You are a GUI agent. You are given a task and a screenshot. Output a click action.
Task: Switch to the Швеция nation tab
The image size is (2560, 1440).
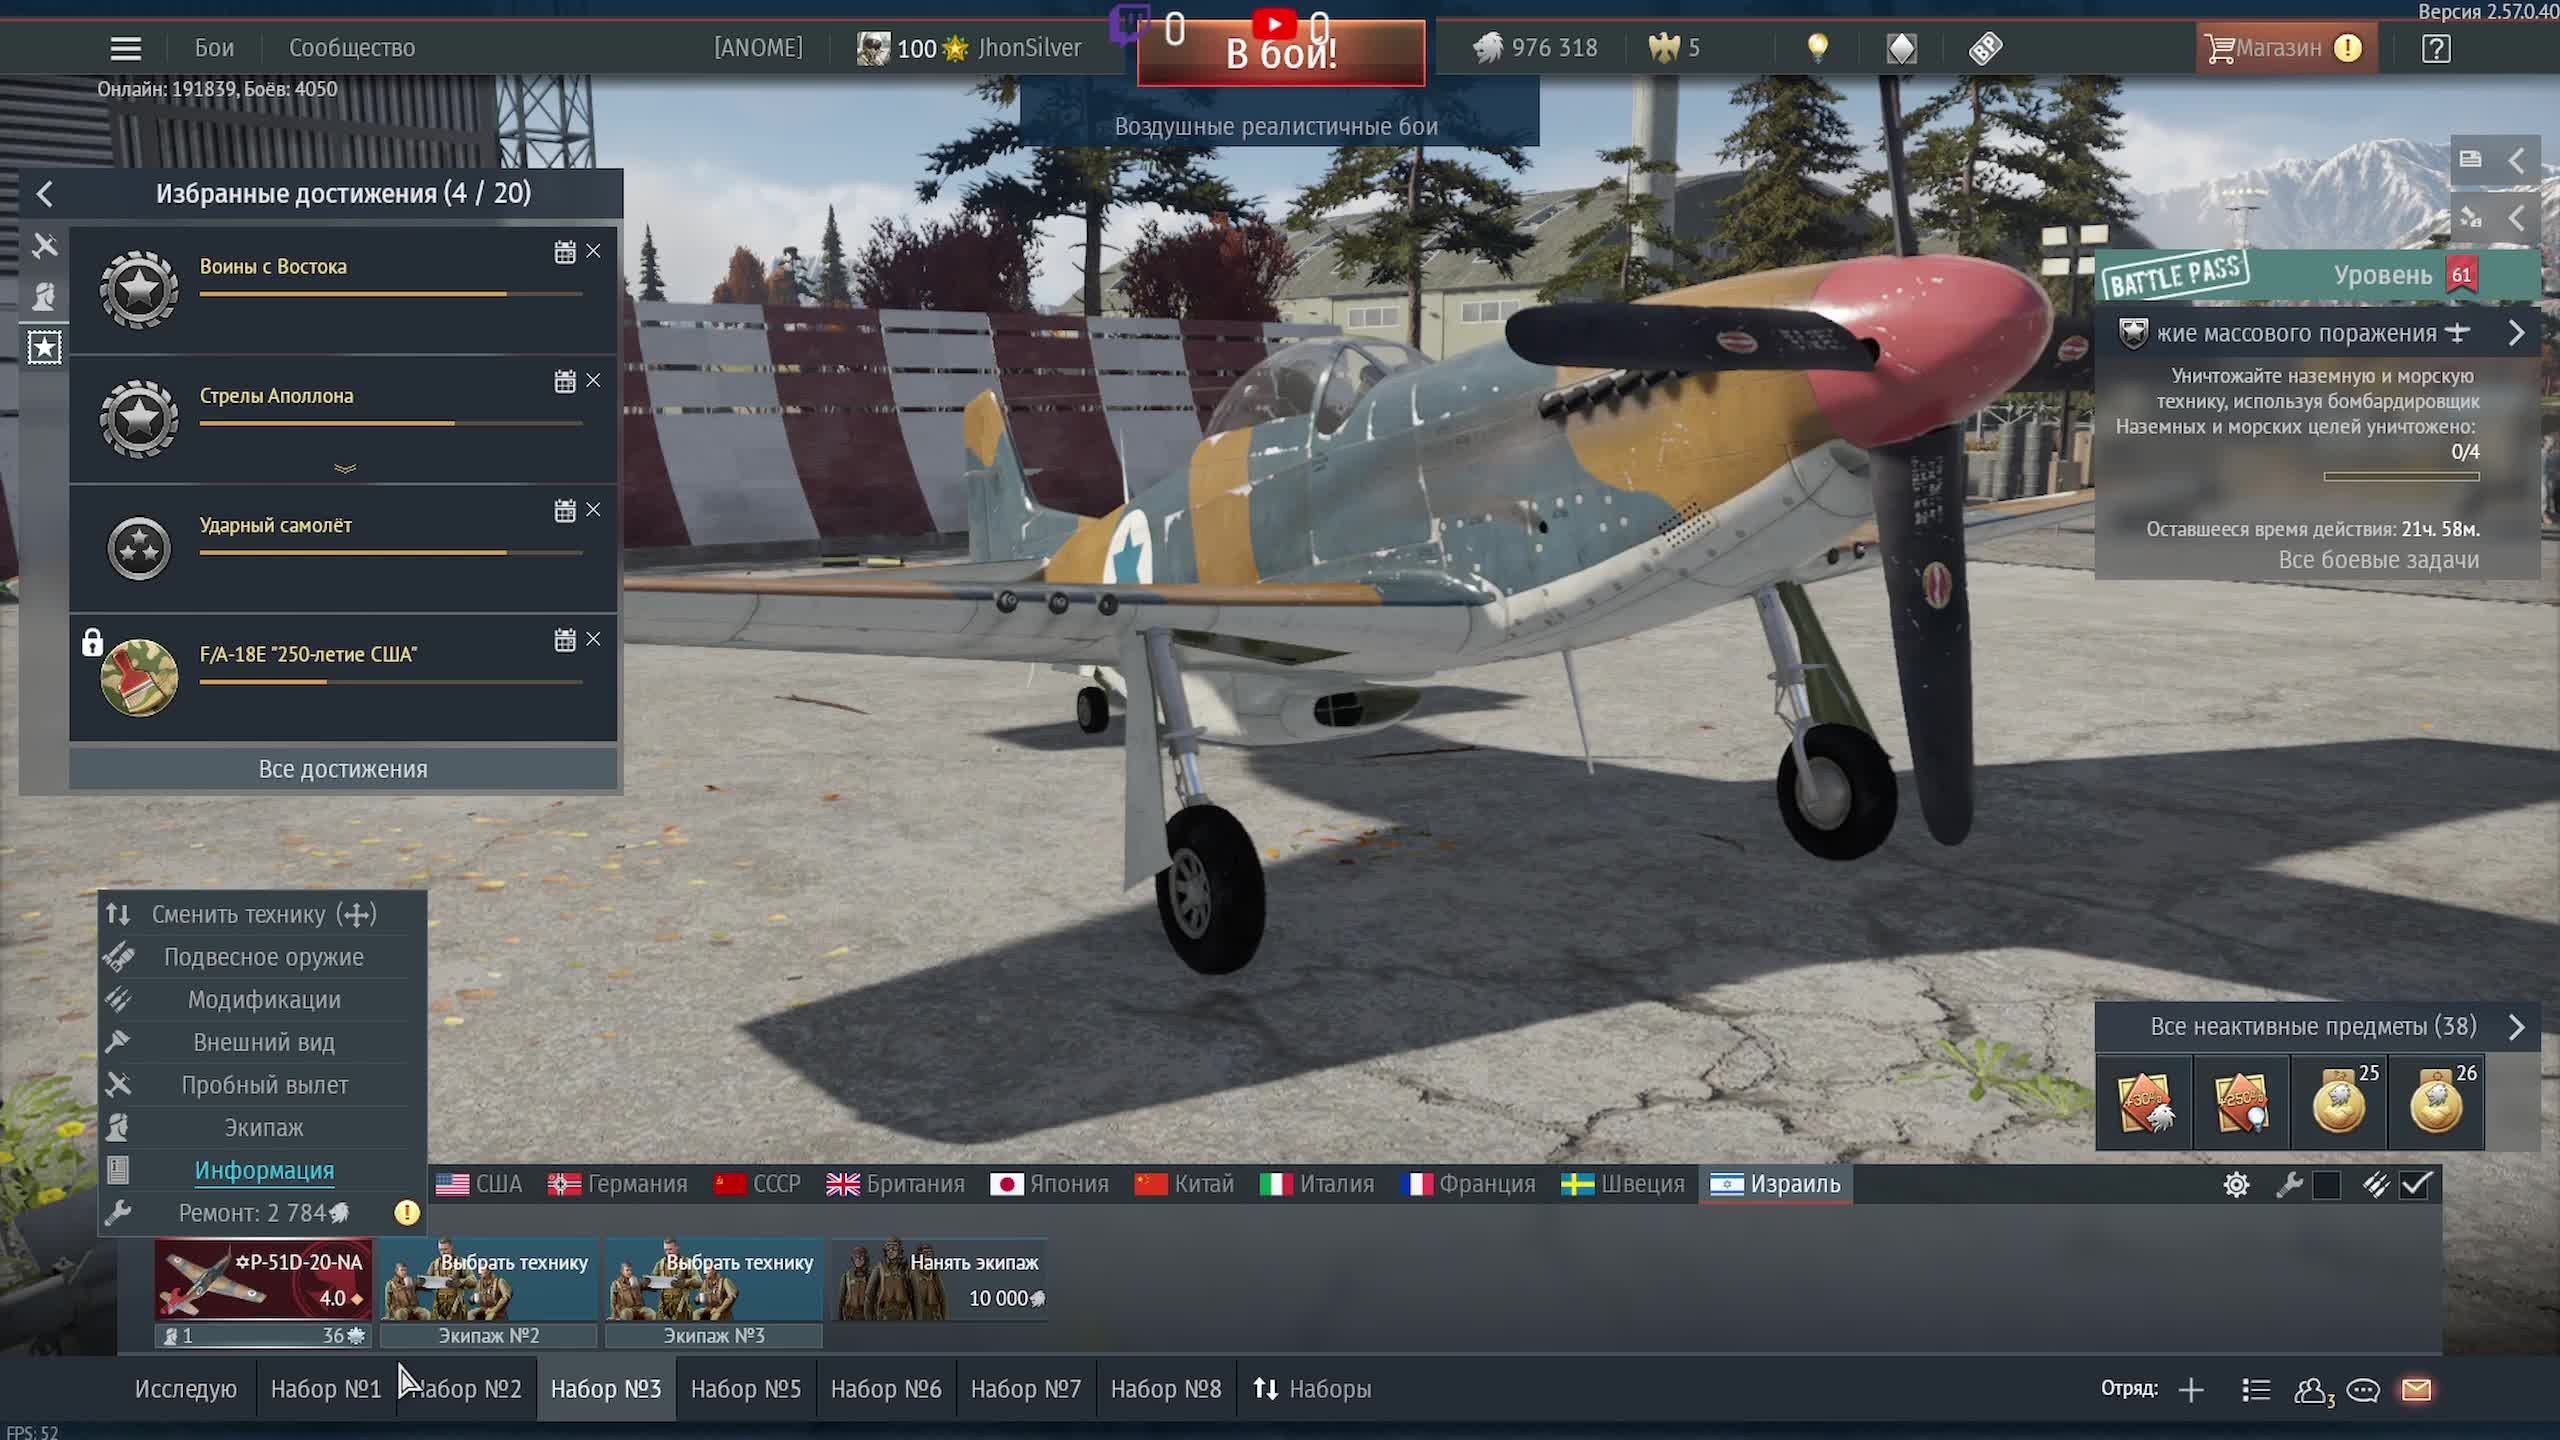[1622, 1185]
